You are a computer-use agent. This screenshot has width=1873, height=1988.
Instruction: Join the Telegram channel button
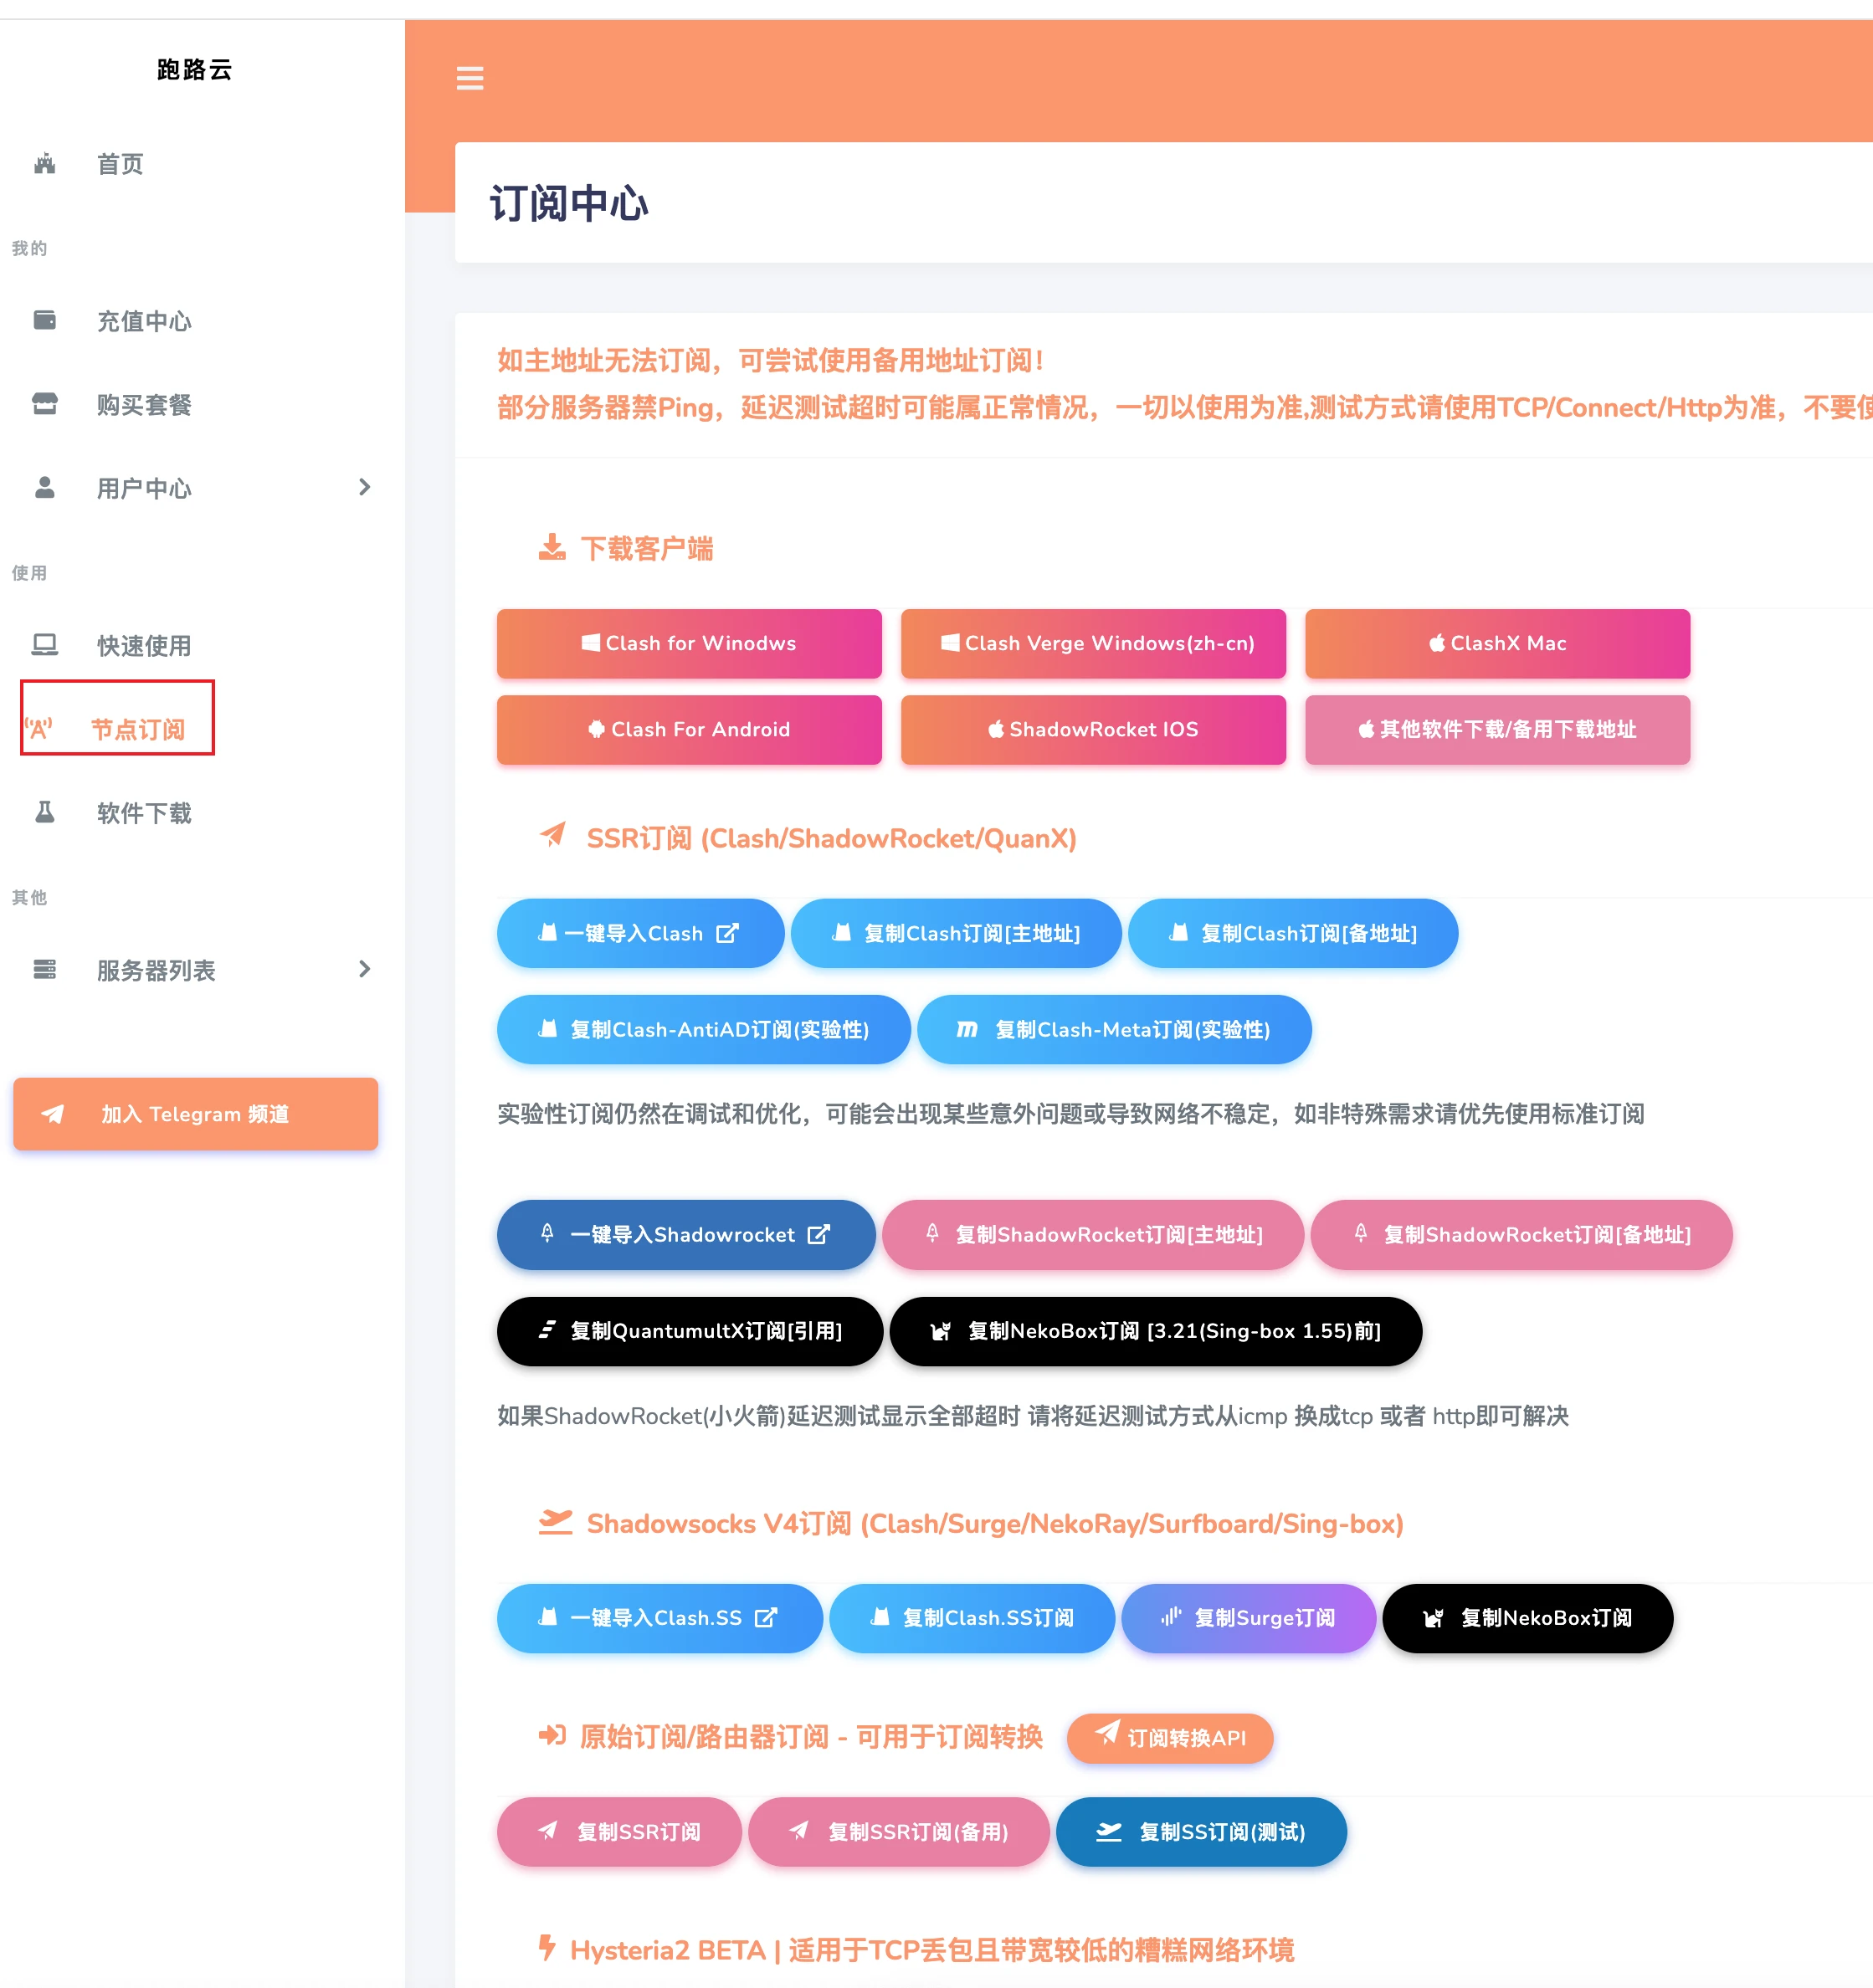(195, 1113)
